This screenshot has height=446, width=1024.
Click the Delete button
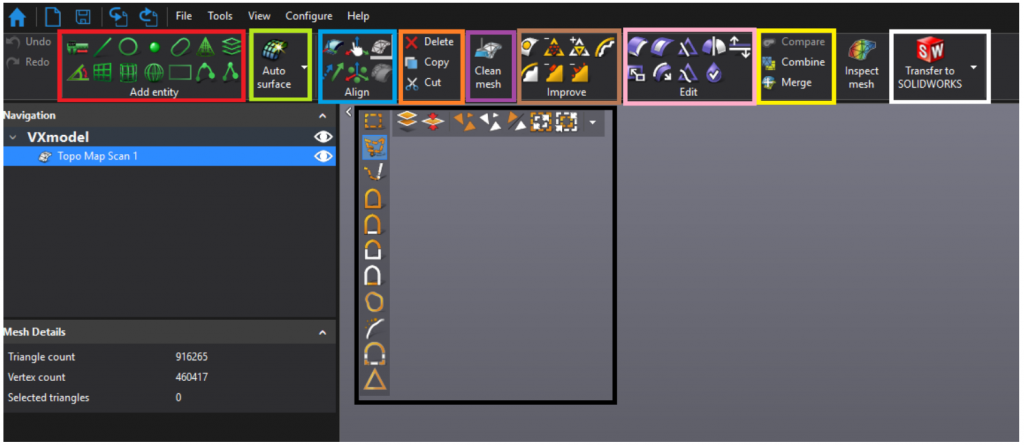[428, 42]
